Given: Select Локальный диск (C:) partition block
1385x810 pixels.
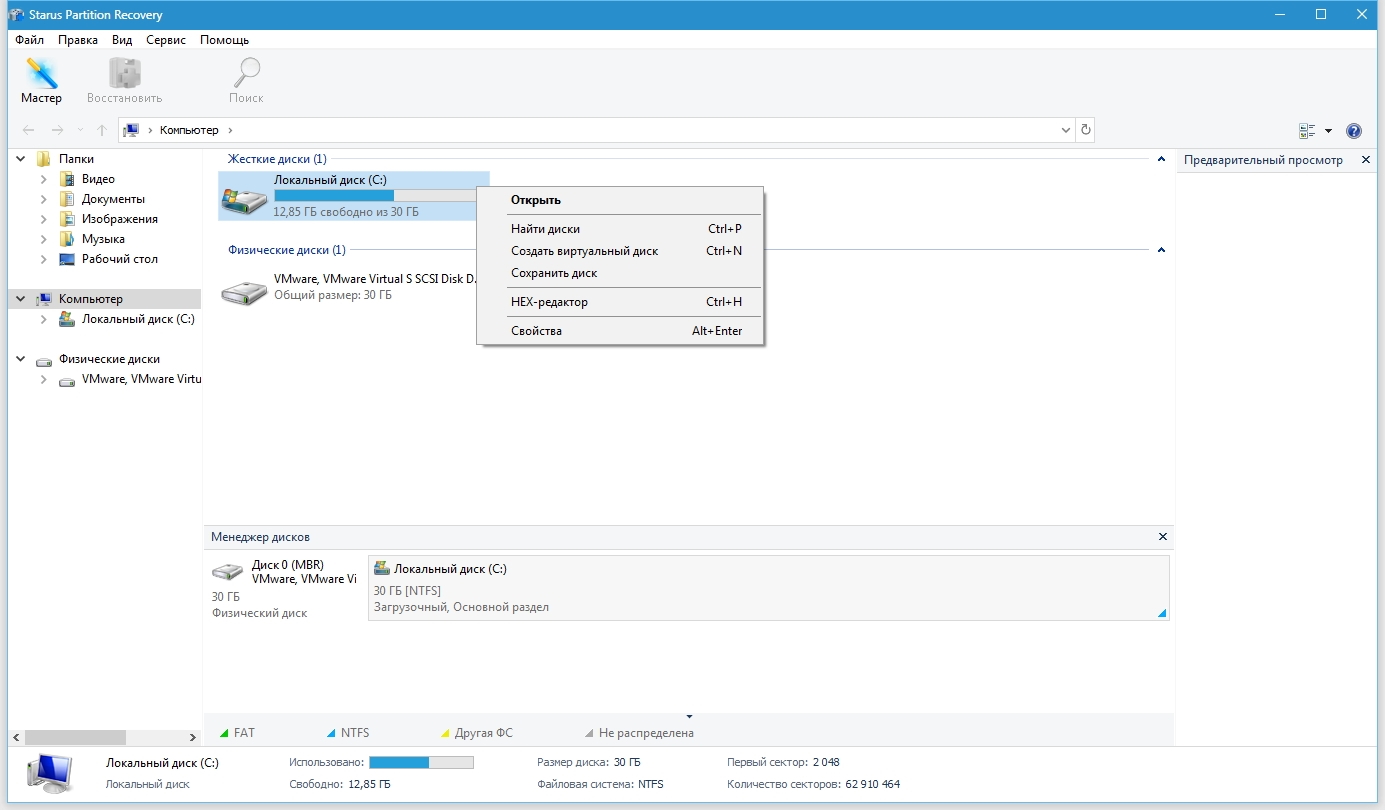Looking at the screenshot, I should (767, 588).
